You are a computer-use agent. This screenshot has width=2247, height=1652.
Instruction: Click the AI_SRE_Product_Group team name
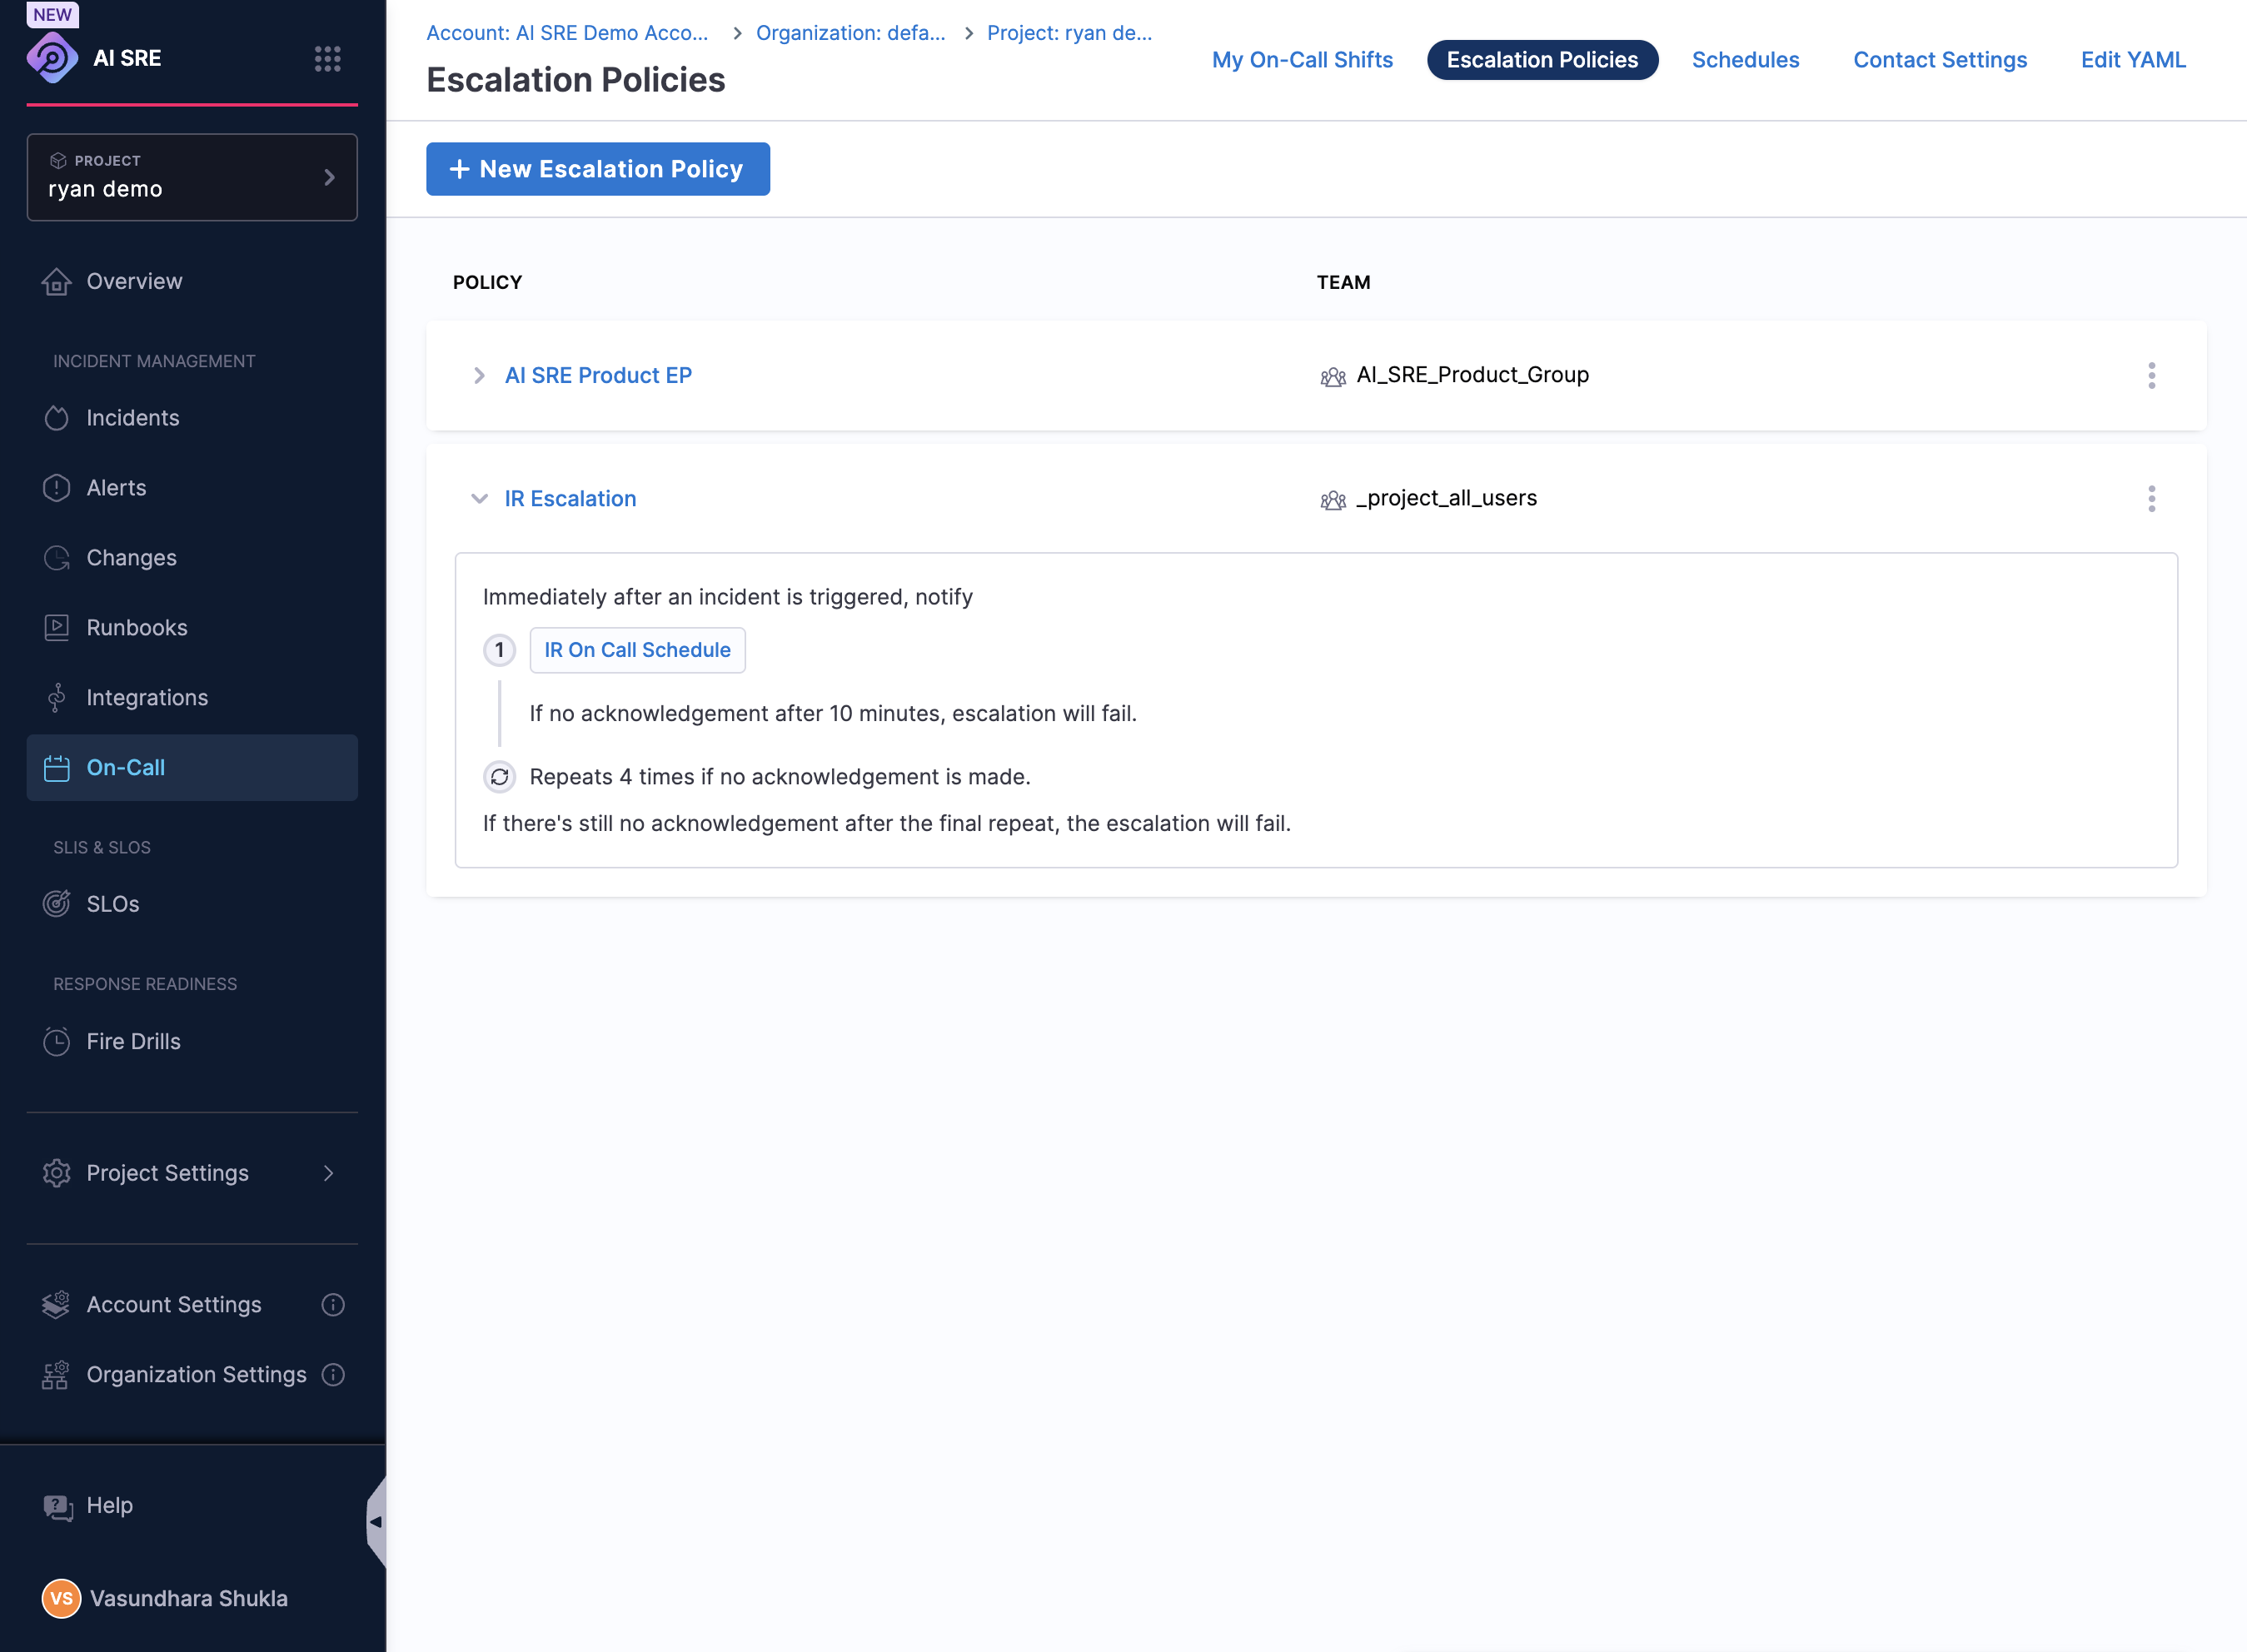pos(1472,375)
